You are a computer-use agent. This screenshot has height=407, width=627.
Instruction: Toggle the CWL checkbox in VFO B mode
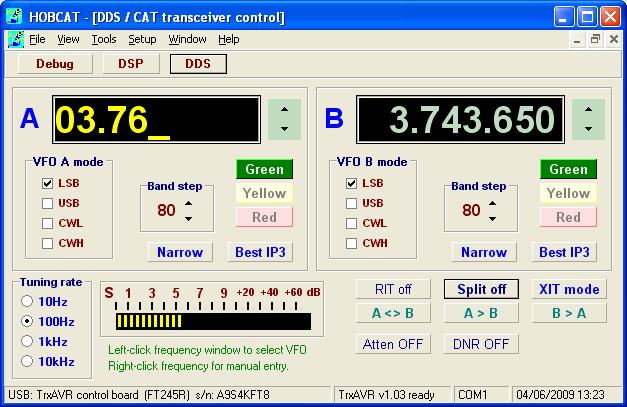click(x=352, y=223)
